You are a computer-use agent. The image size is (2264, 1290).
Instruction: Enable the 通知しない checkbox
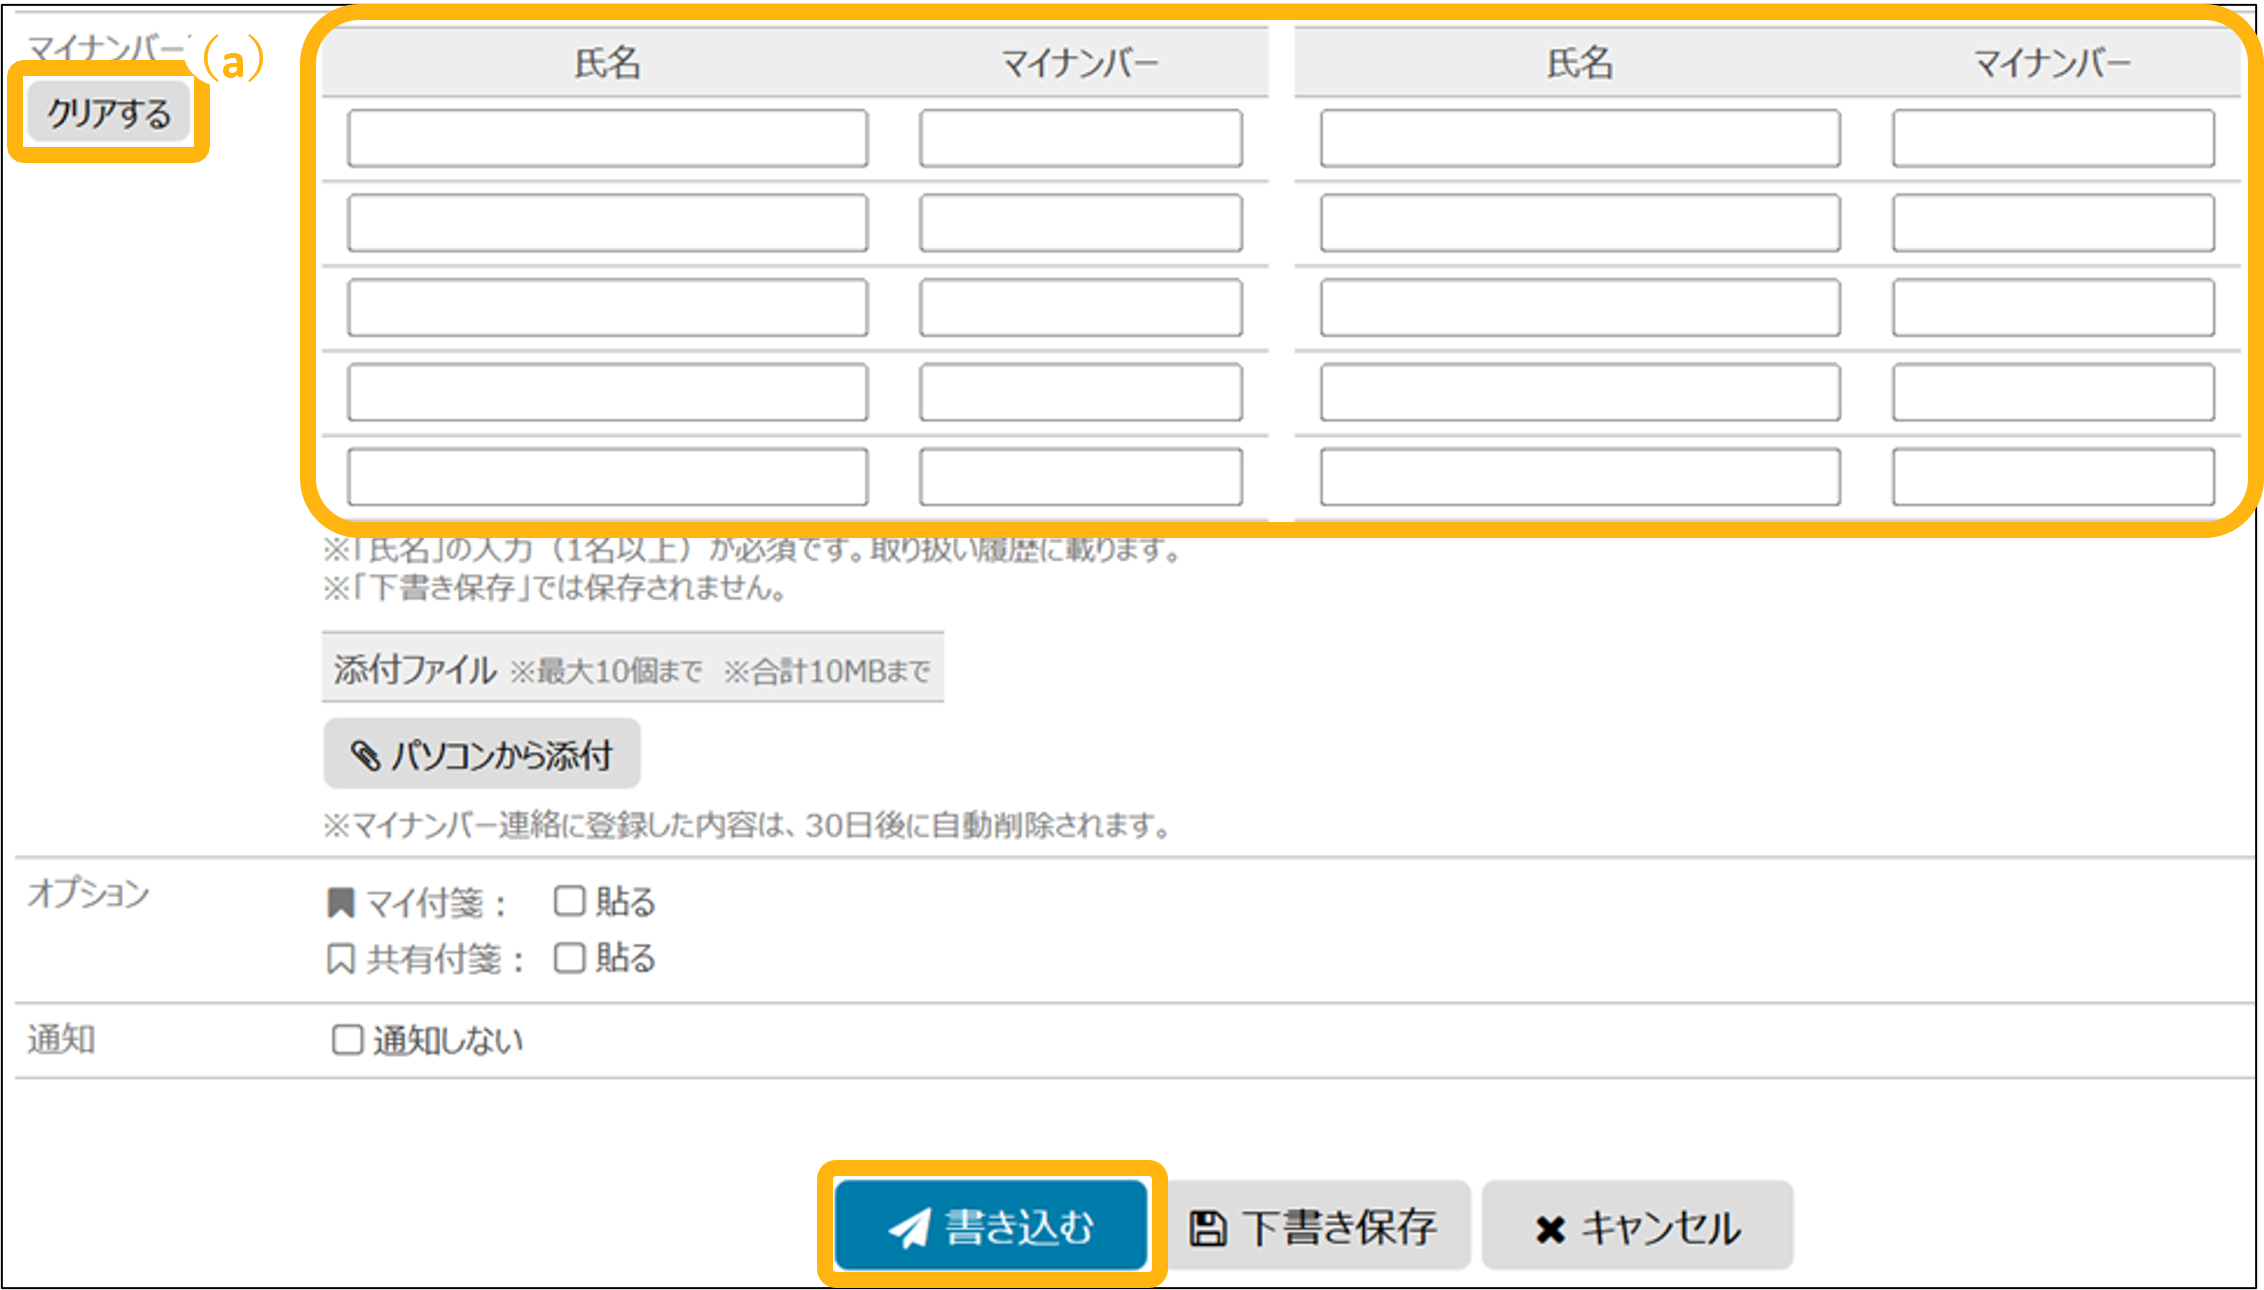click(x=347, y=1040)
